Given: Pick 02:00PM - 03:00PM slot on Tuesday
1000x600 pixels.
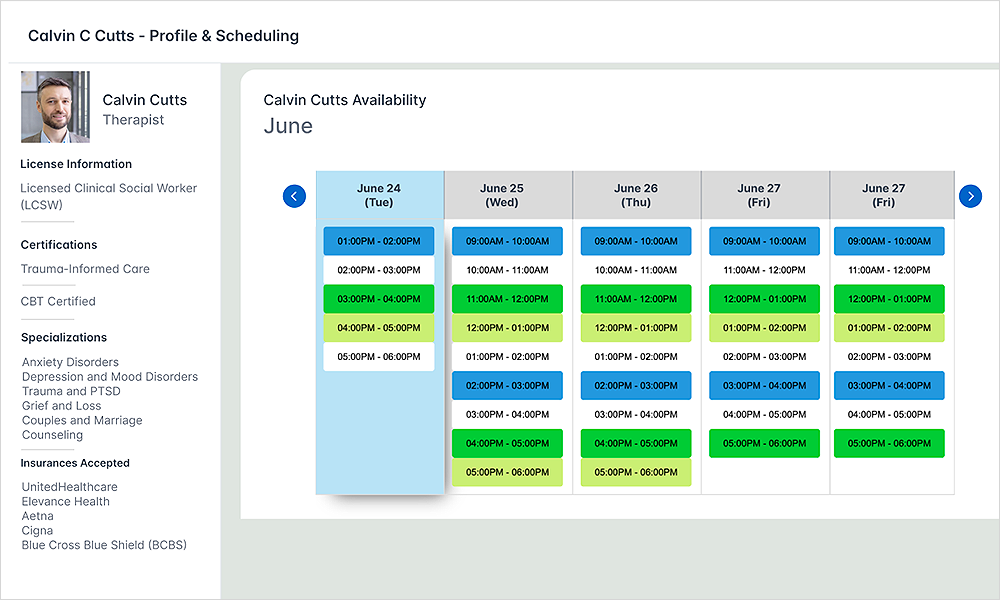Looking at the screenshot, I should [379, 270].
